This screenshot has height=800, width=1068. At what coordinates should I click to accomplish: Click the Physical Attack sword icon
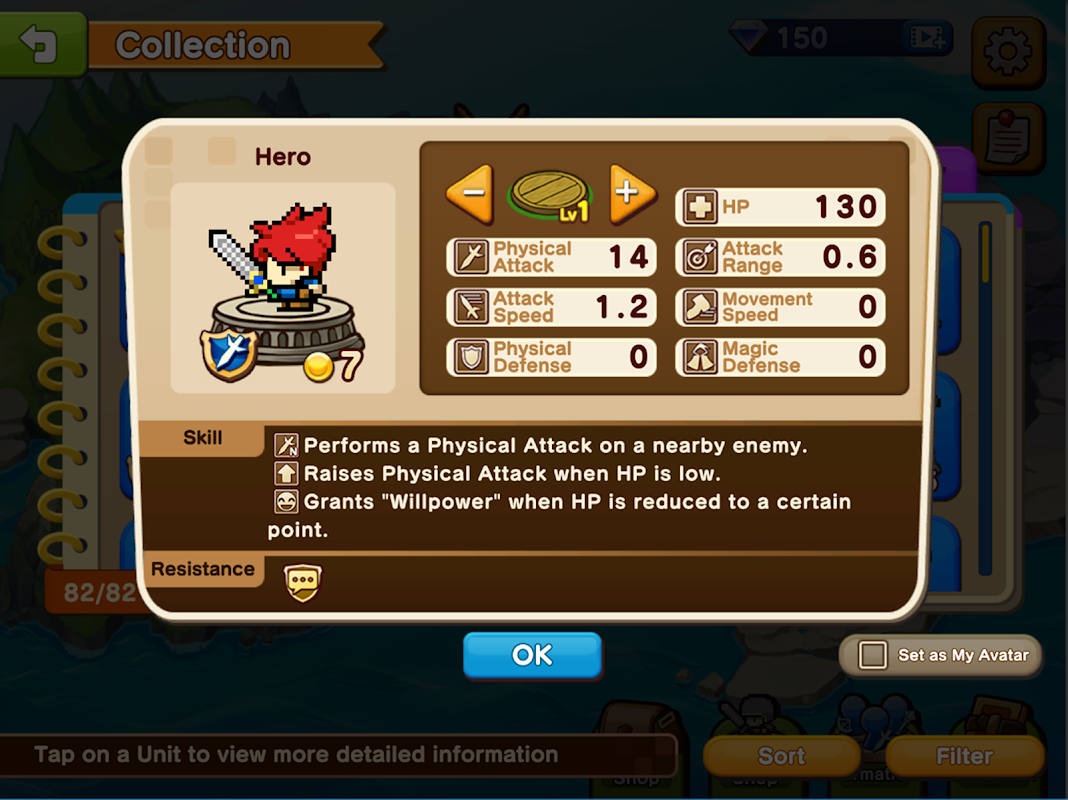471,257
